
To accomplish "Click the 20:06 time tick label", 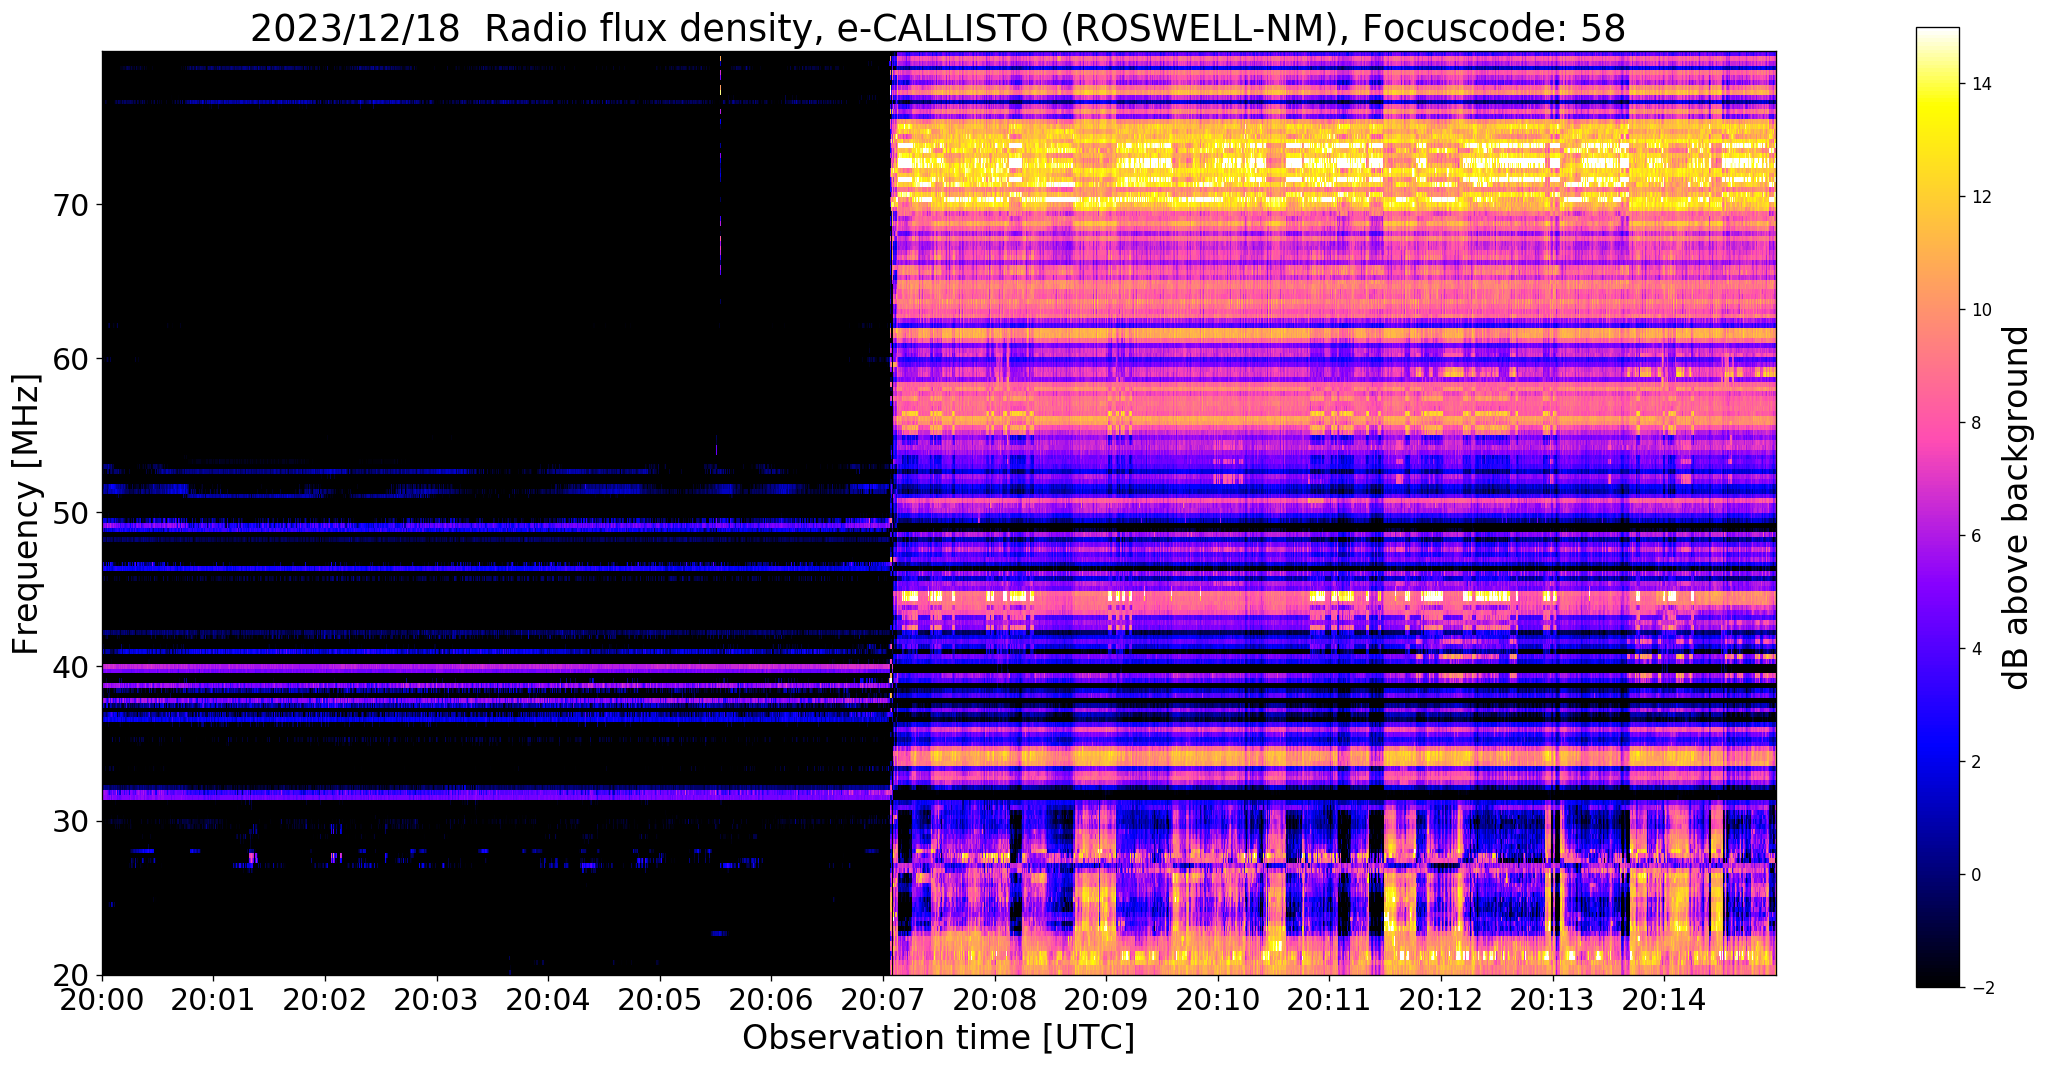I will click(771, 998).
